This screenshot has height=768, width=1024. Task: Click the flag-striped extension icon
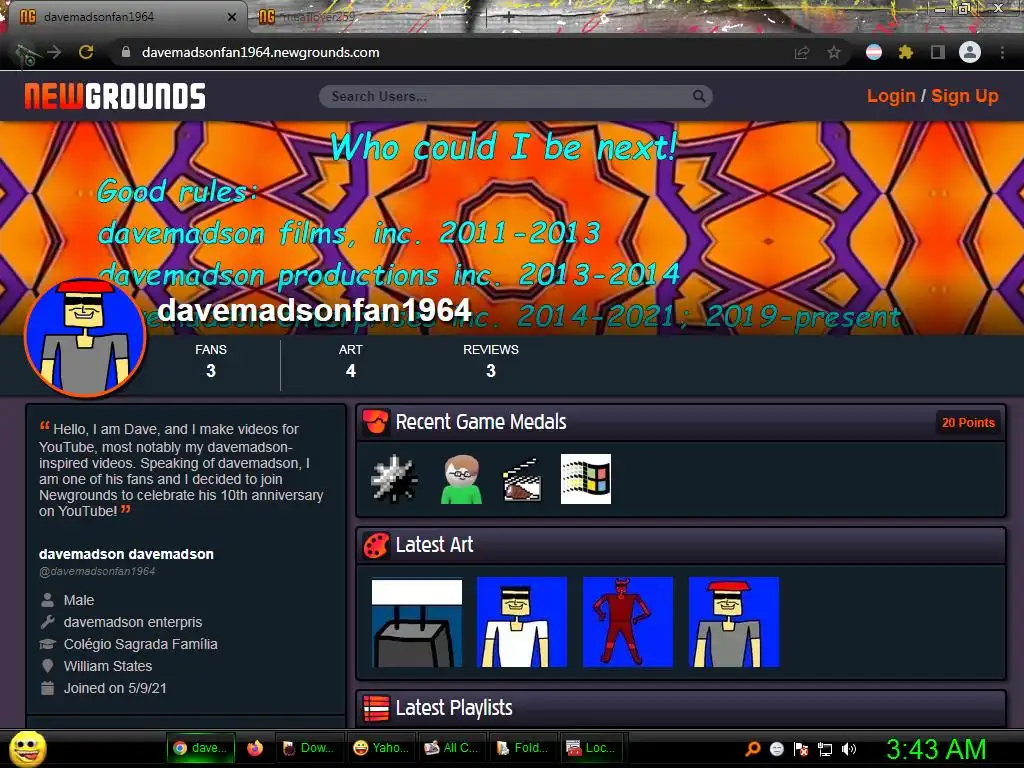(874, 52)
